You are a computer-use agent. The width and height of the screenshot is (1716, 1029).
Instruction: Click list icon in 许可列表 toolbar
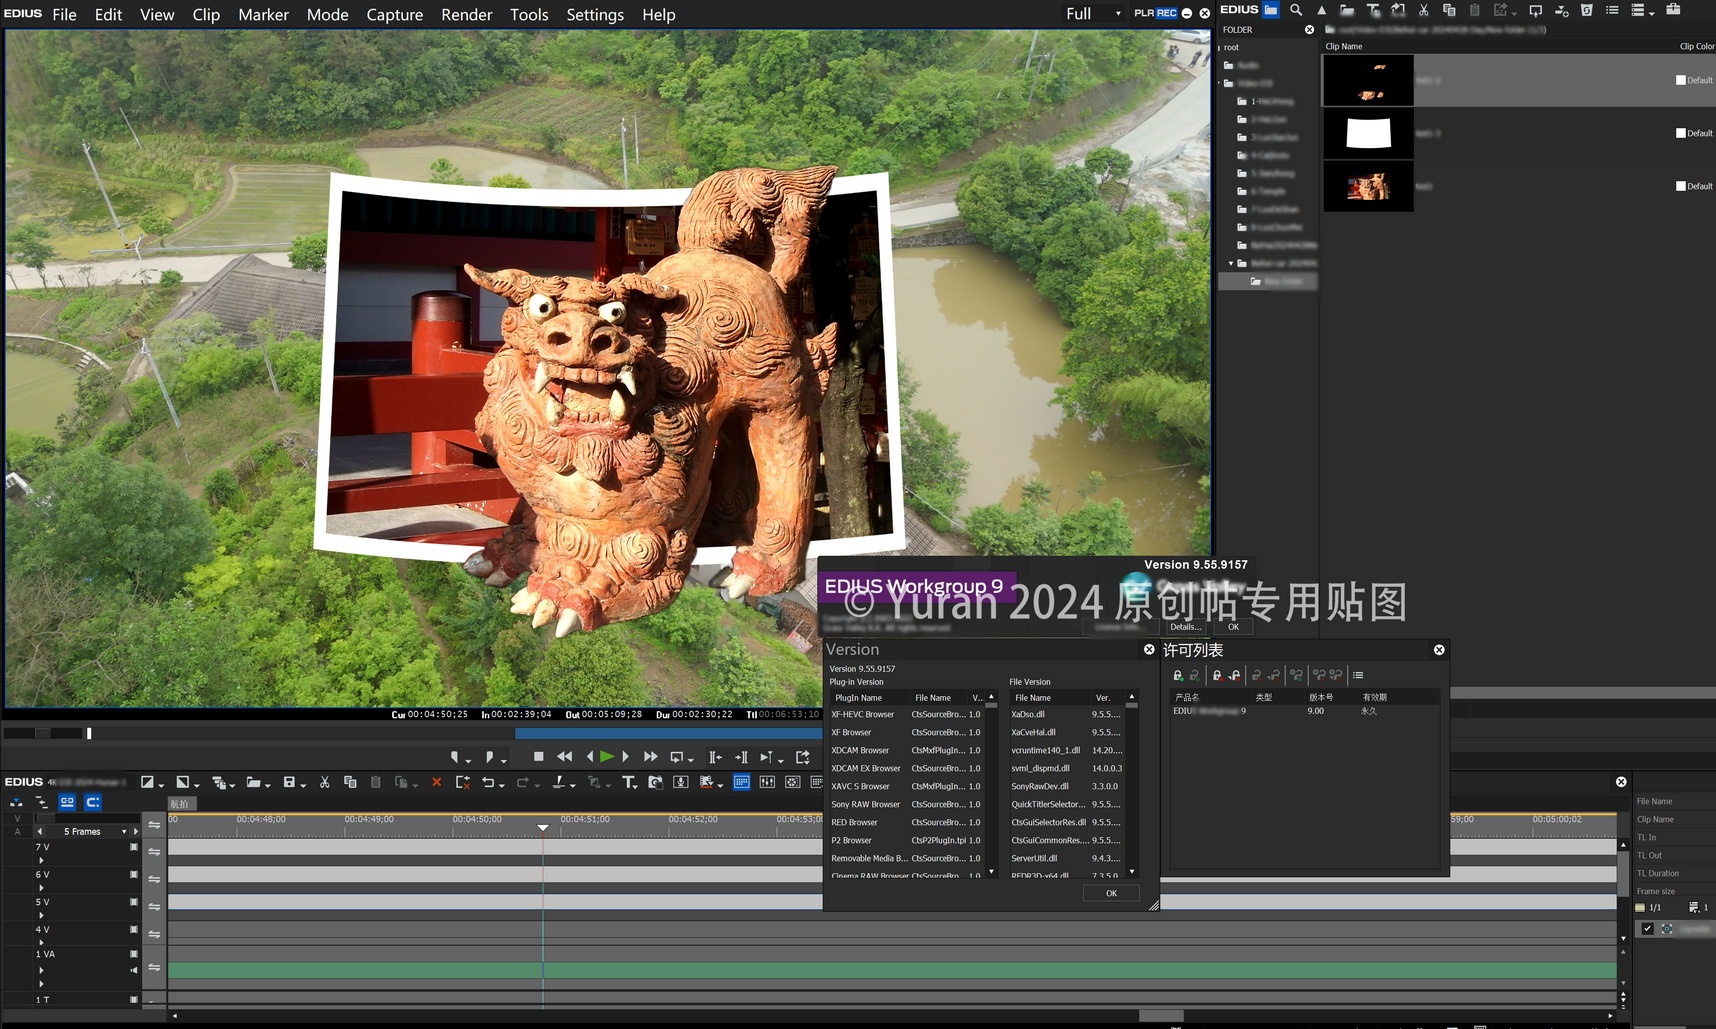(1358, 675)
